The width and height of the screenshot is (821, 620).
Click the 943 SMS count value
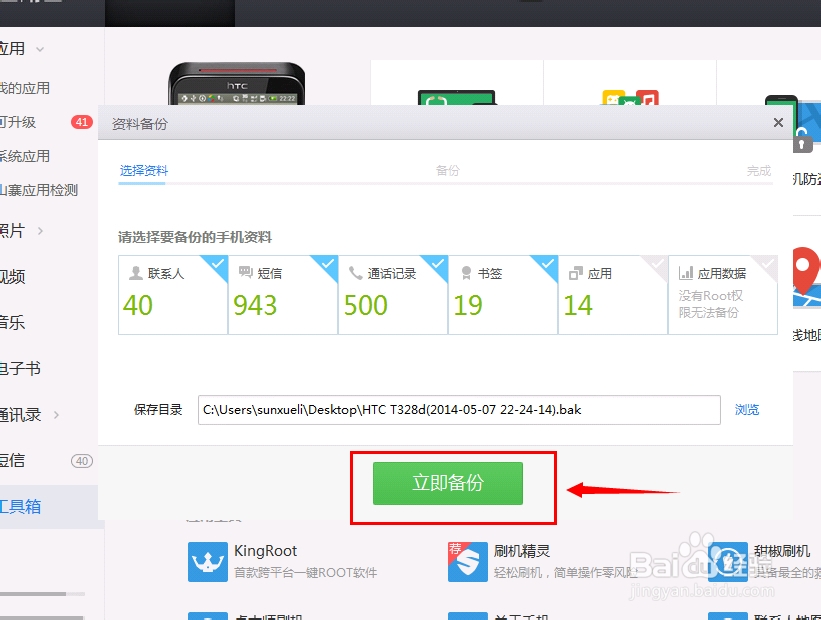pyautogui.click(x=255, y=305)
